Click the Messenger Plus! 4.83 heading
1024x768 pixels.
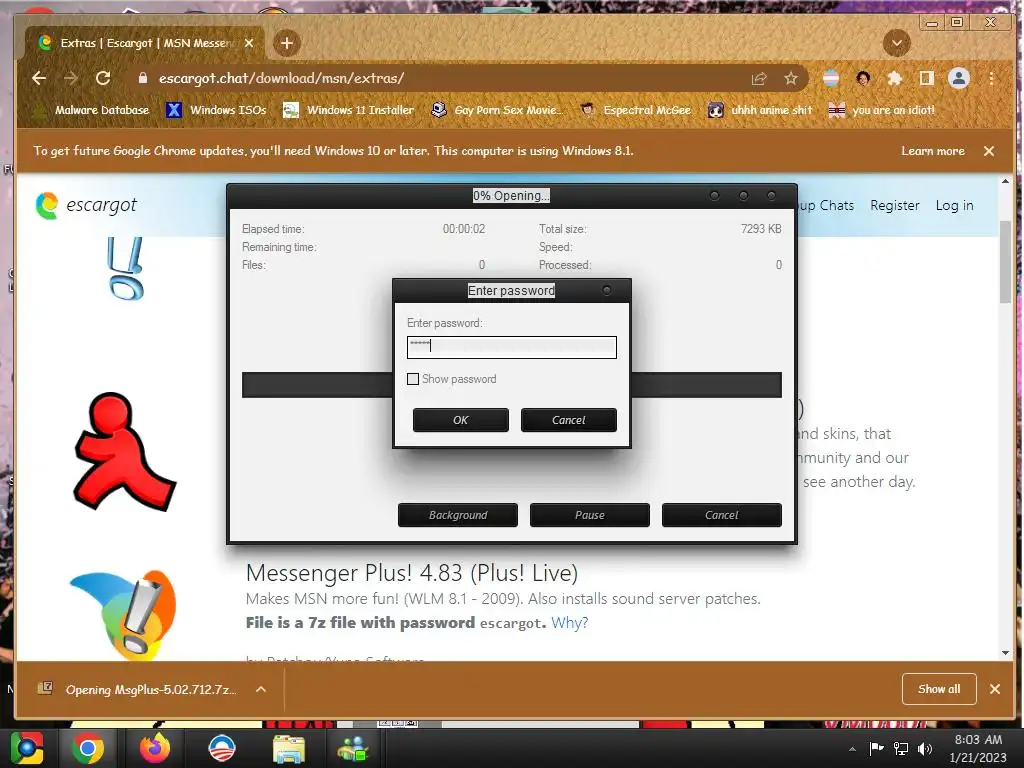point(411,573)
